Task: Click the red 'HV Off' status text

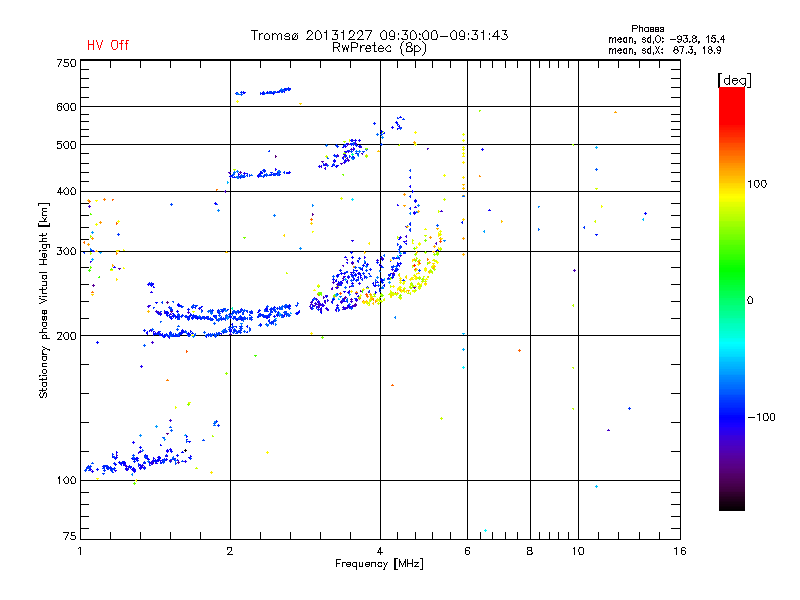Action: pos(108,45)
